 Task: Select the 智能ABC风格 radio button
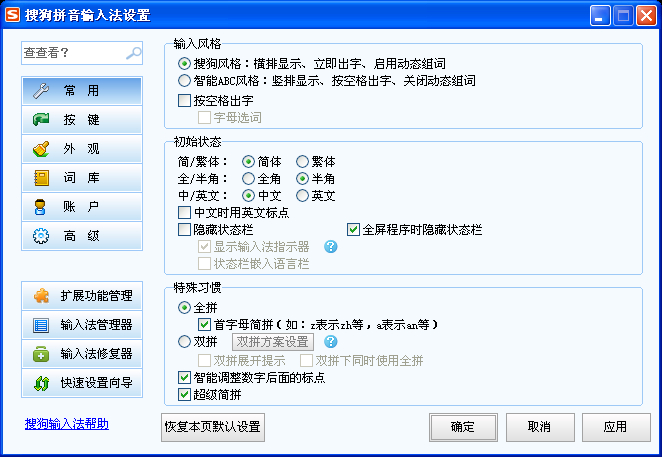(x=184, y=80)
